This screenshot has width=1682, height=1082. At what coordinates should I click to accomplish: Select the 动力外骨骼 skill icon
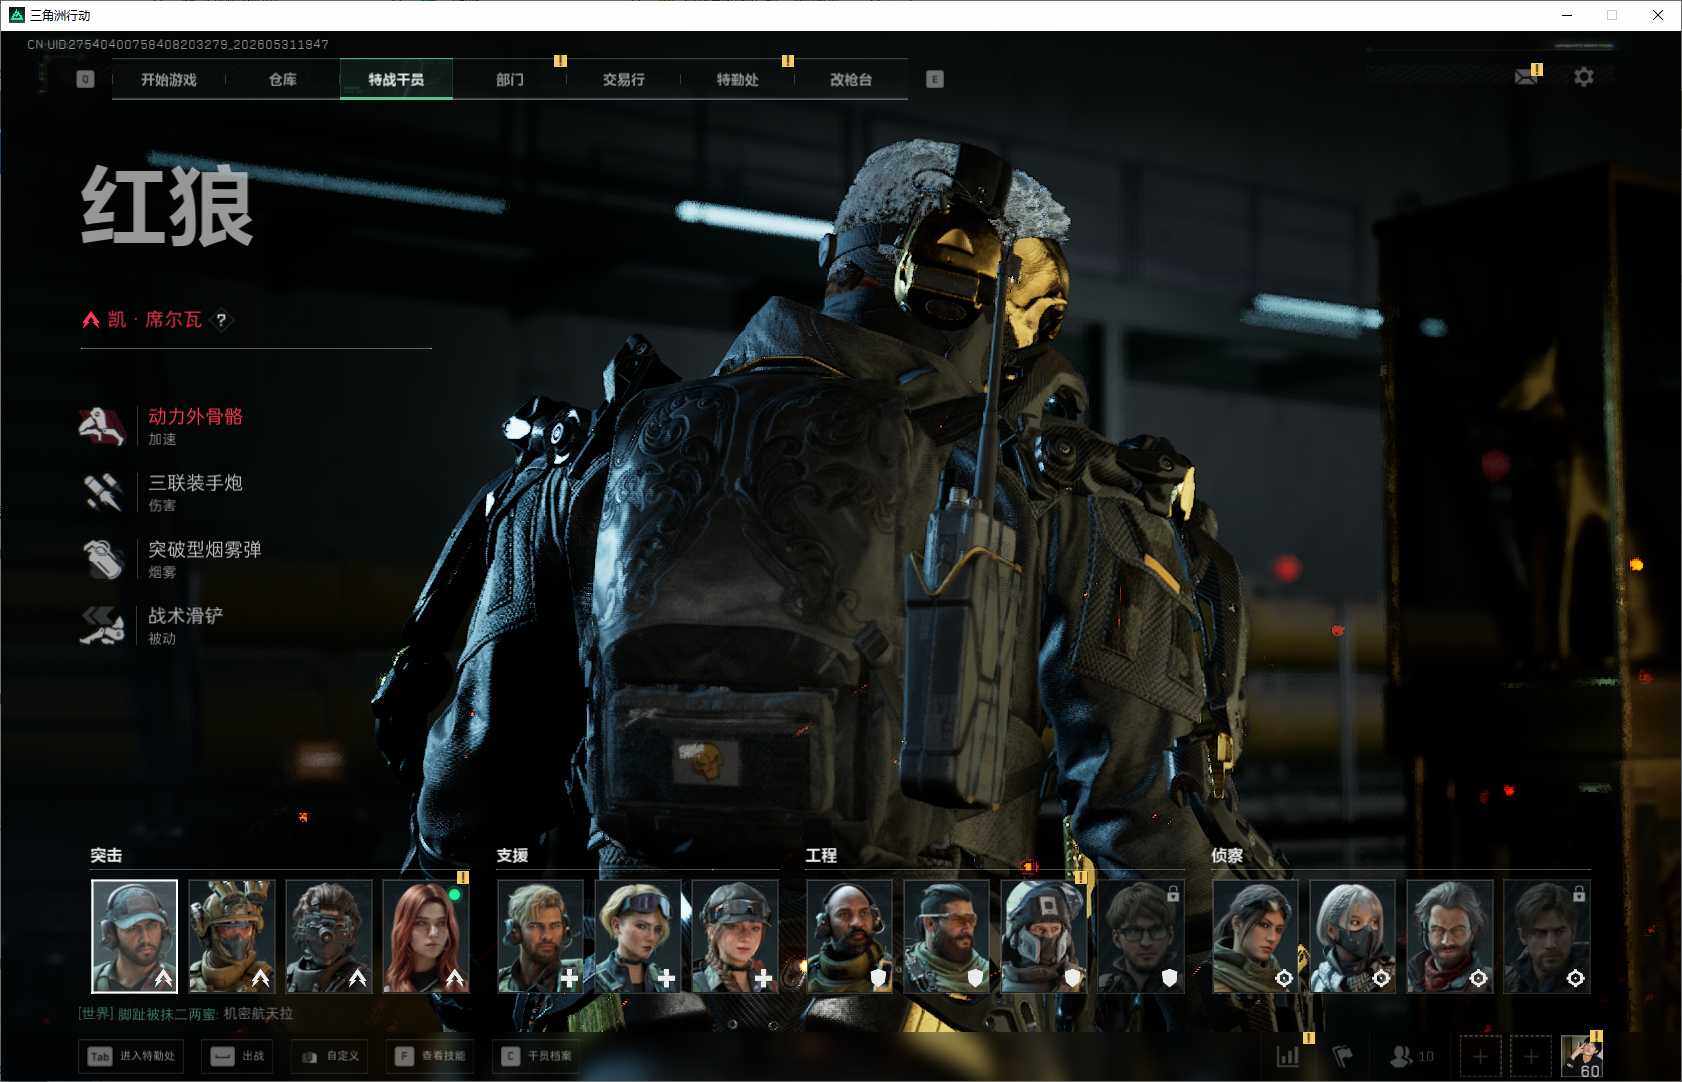(102, 426)
